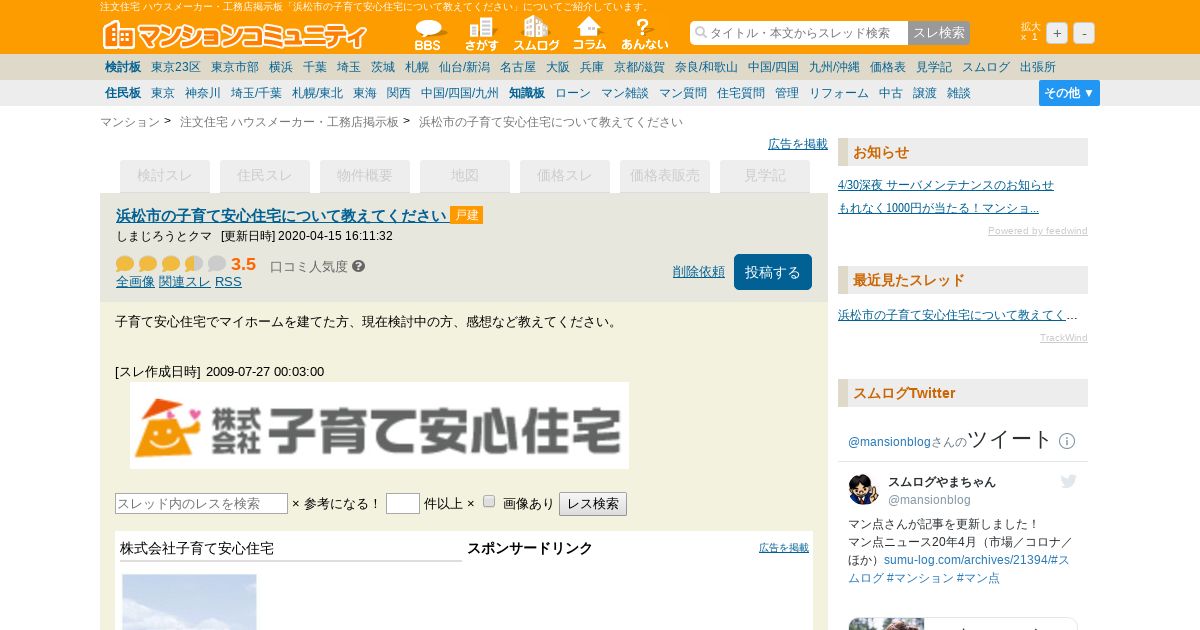Click the 広告を掲載 link above tabs
The width and height of the screenshot is (1200, 630).
click(x=798, y=144)
